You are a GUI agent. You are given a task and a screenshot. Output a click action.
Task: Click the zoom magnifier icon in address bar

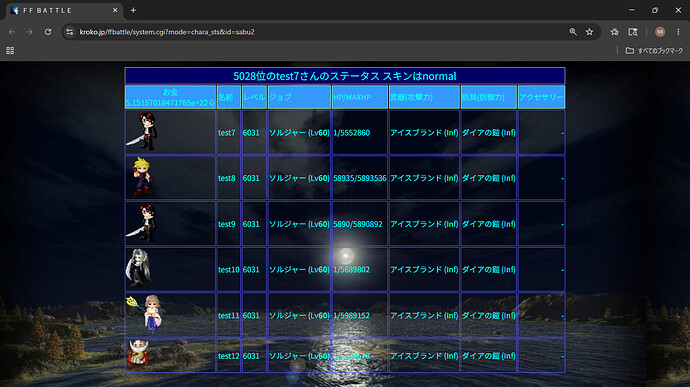coord(573,32)
